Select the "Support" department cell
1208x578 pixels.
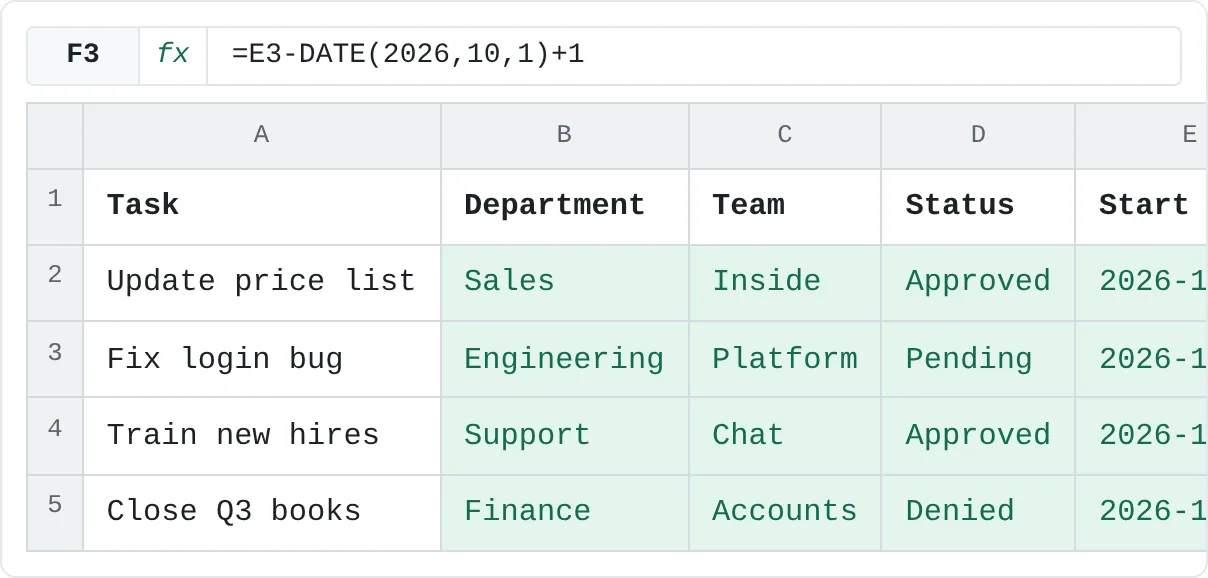565,435
